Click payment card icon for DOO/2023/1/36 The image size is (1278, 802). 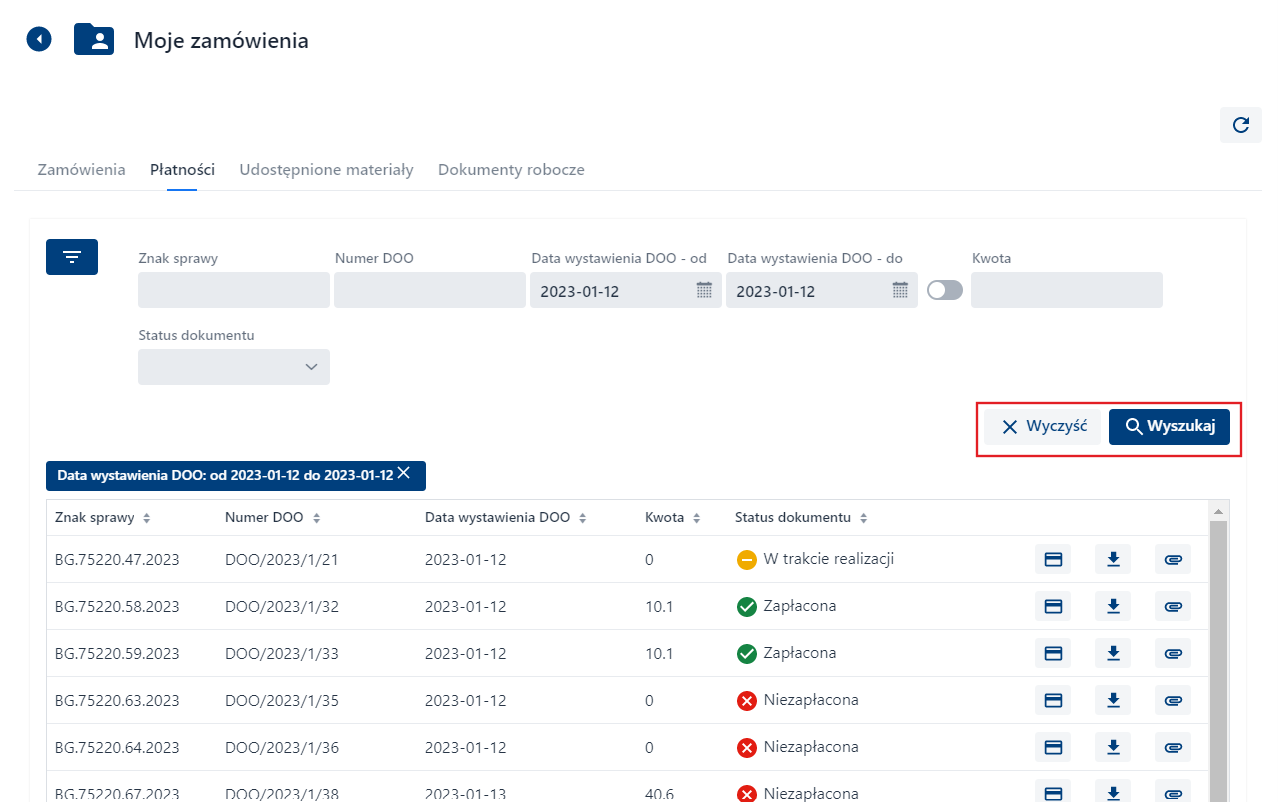coord(1052,747)
